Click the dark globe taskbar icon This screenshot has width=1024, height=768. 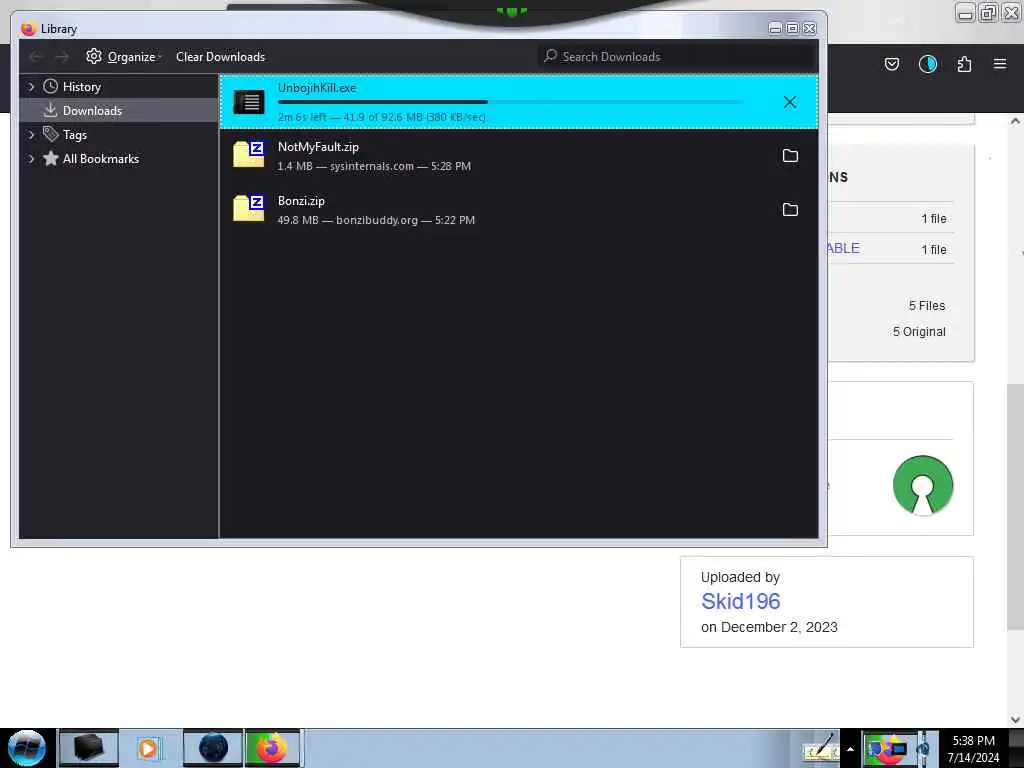[x=213, y=748]
